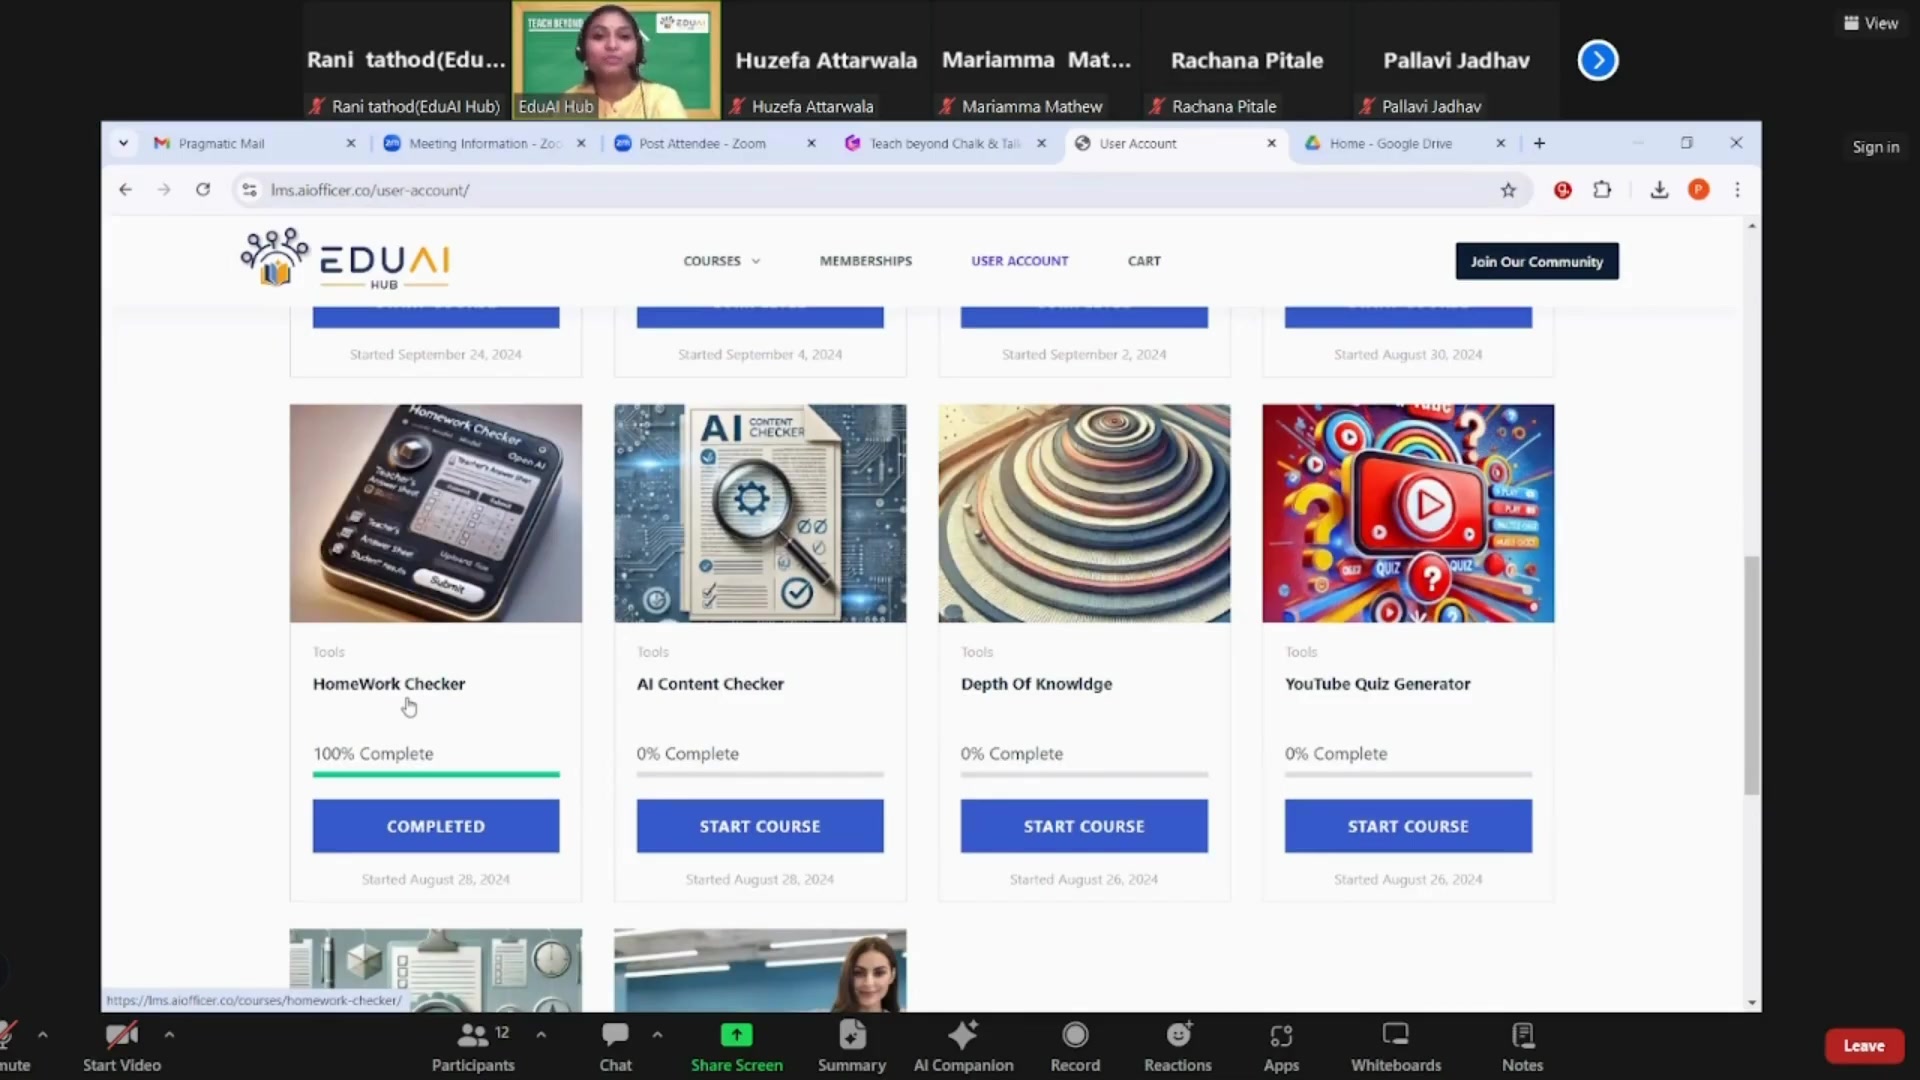This screenshot has width=1920, height=1080.
Task: Switch to Home - Google Drive tab
Action: pos(1405,144)
